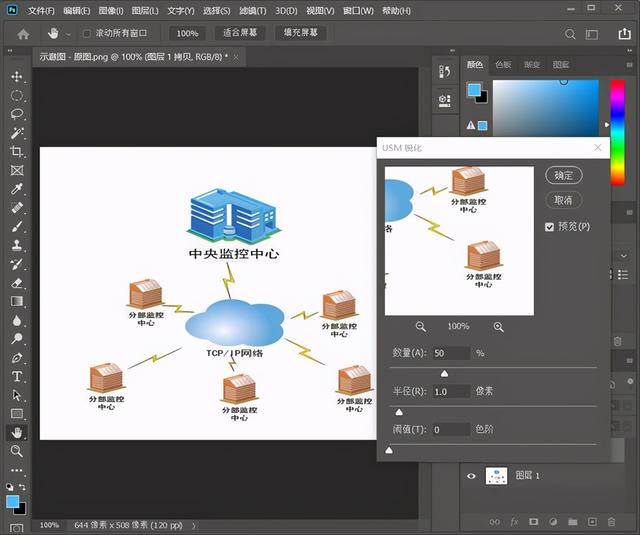Select the Crop tool
640x535 pixels.
point(17,151)
